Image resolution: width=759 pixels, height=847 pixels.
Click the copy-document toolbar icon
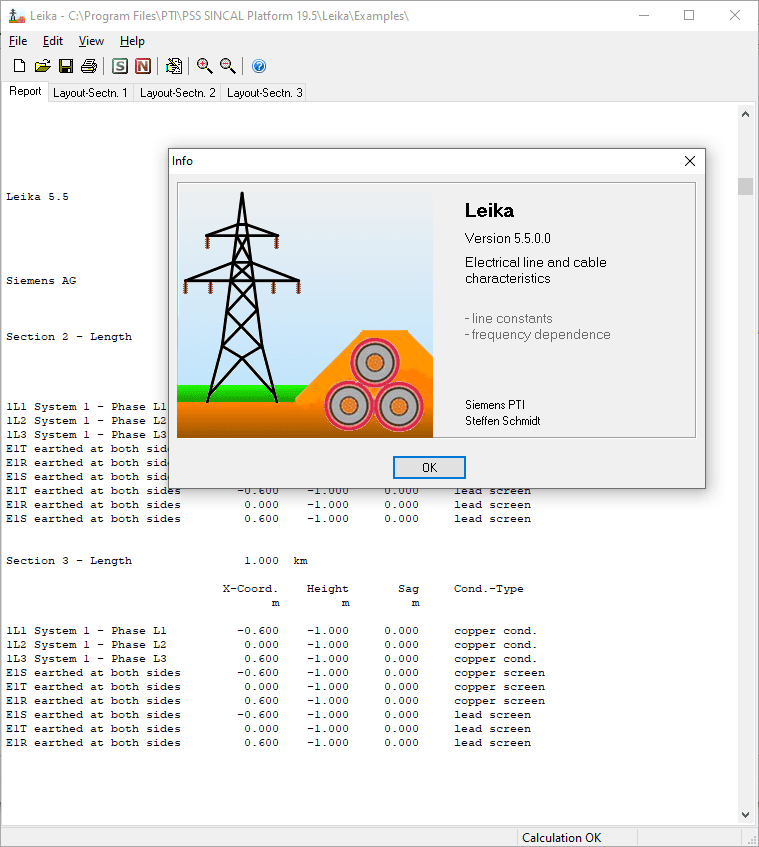174,66
